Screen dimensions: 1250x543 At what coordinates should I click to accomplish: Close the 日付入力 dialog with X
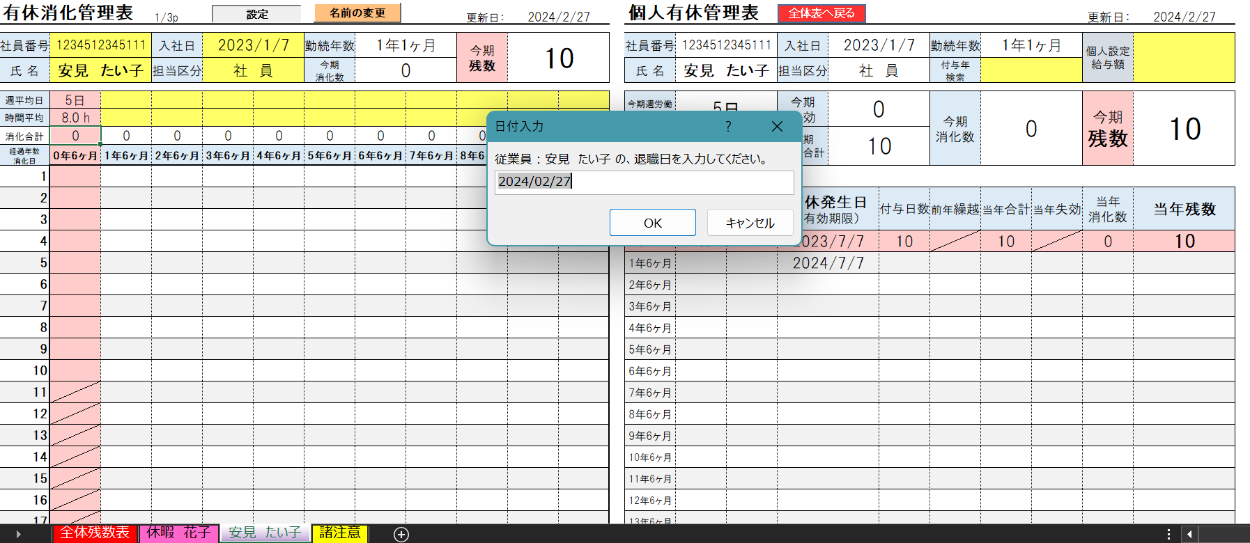tap(777, 126)
